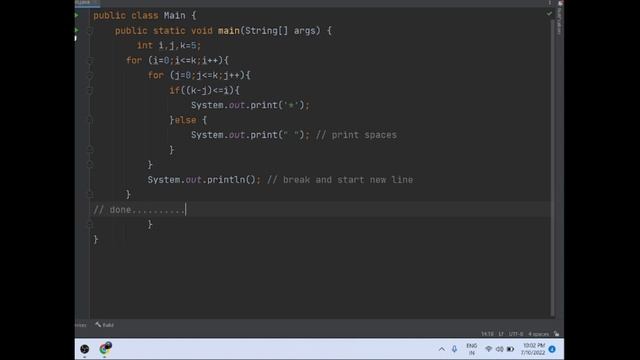Image resolution: width=640 pixels, height=360 pixels.
Task: Click run gutter icon beside class Main
Action: point(76,16)
